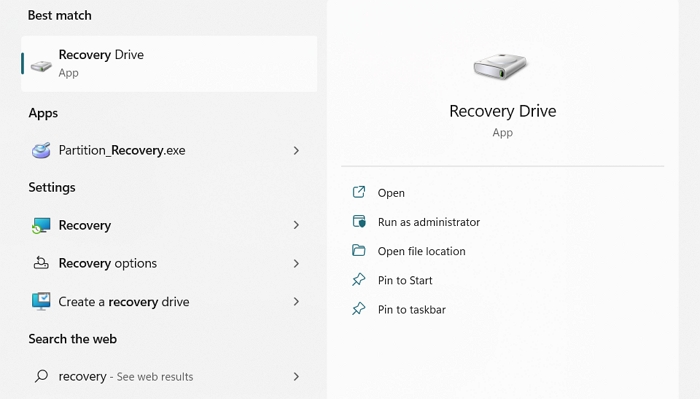Click the Recovery options icon
Viewport: 700px width, 399px height.
pyautogui.click(x=41, y=263)
